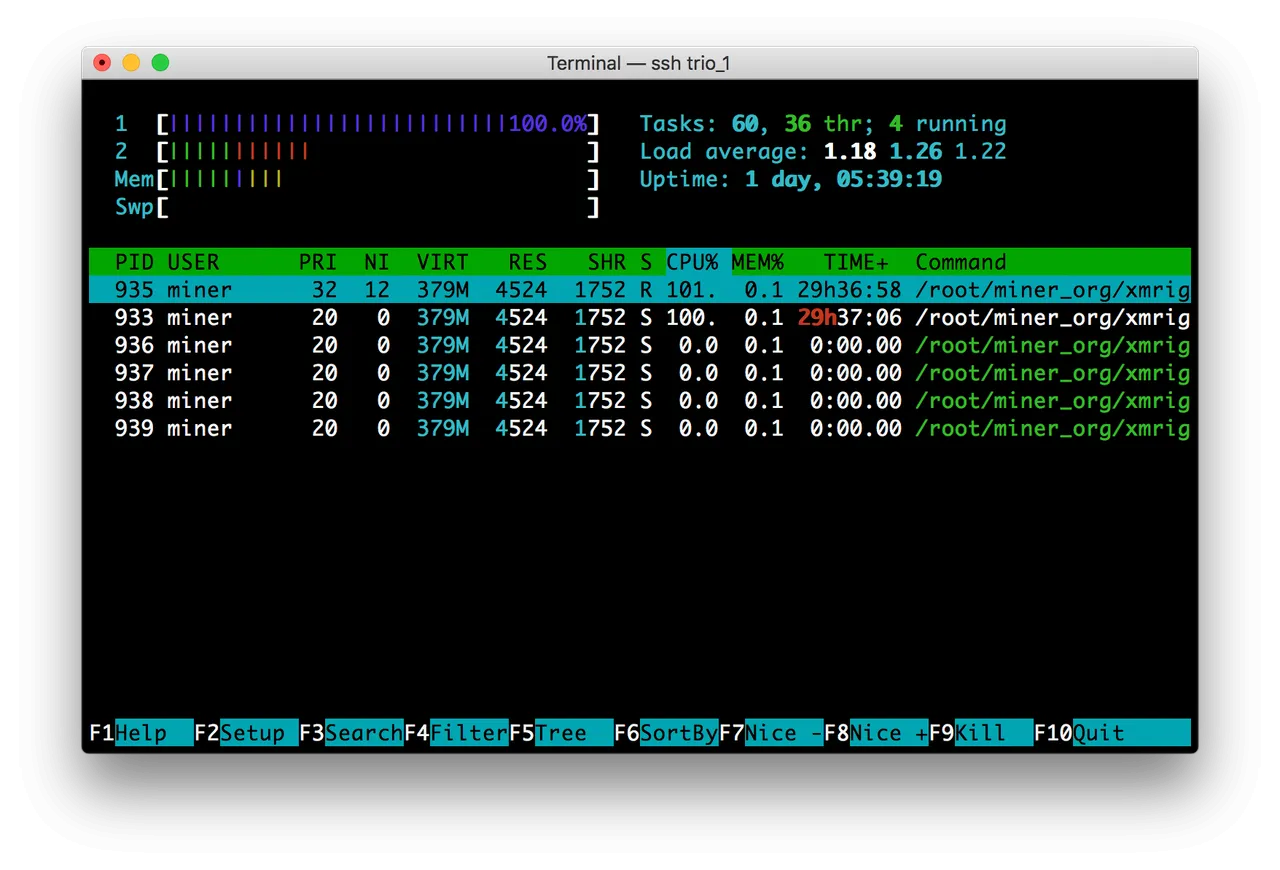Sort by the RES column header
The width and height of the screenshot is (1280, 870).
point(528,262)
